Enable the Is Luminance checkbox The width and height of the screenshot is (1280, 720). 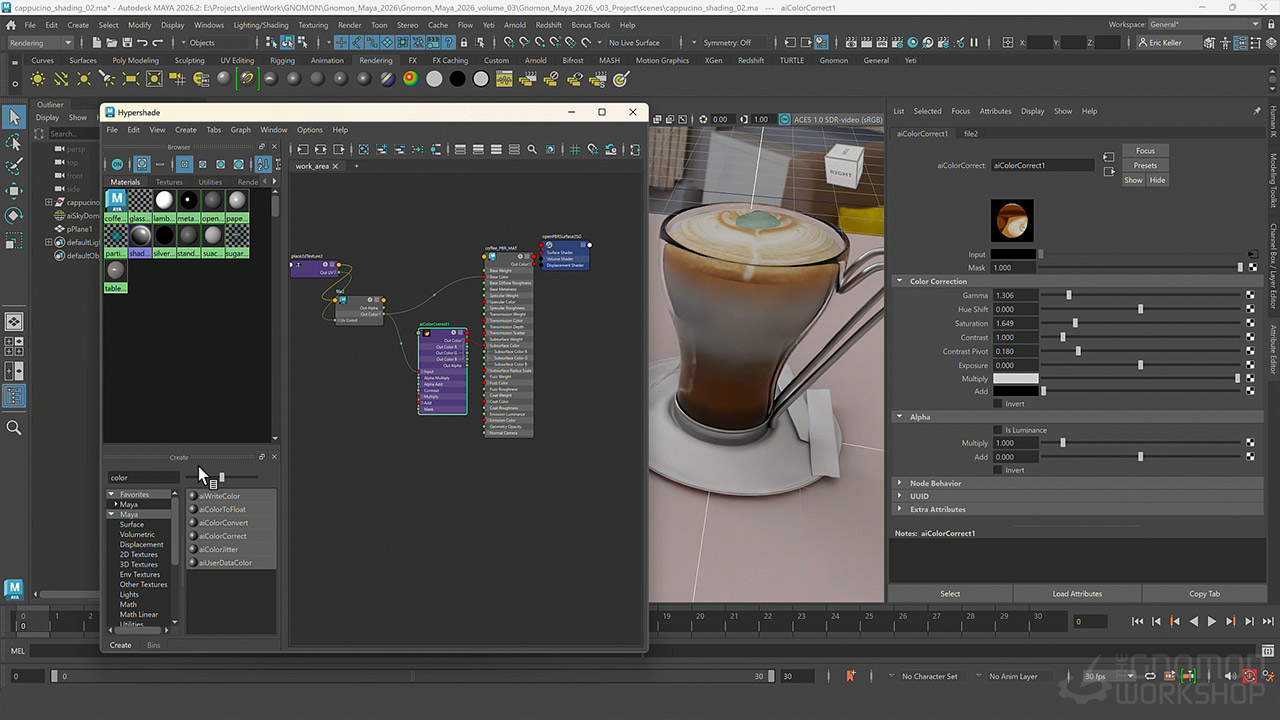[x=997, y=430]
